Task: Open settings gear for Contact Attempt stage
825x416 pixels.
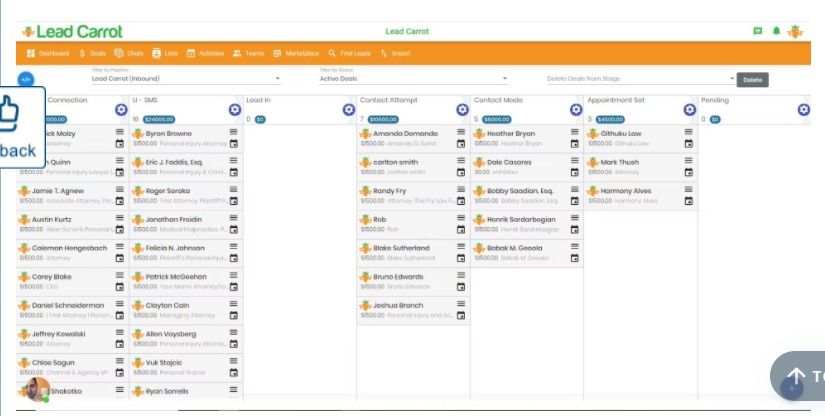Action: pyautogui.click(x=462, y=109)
